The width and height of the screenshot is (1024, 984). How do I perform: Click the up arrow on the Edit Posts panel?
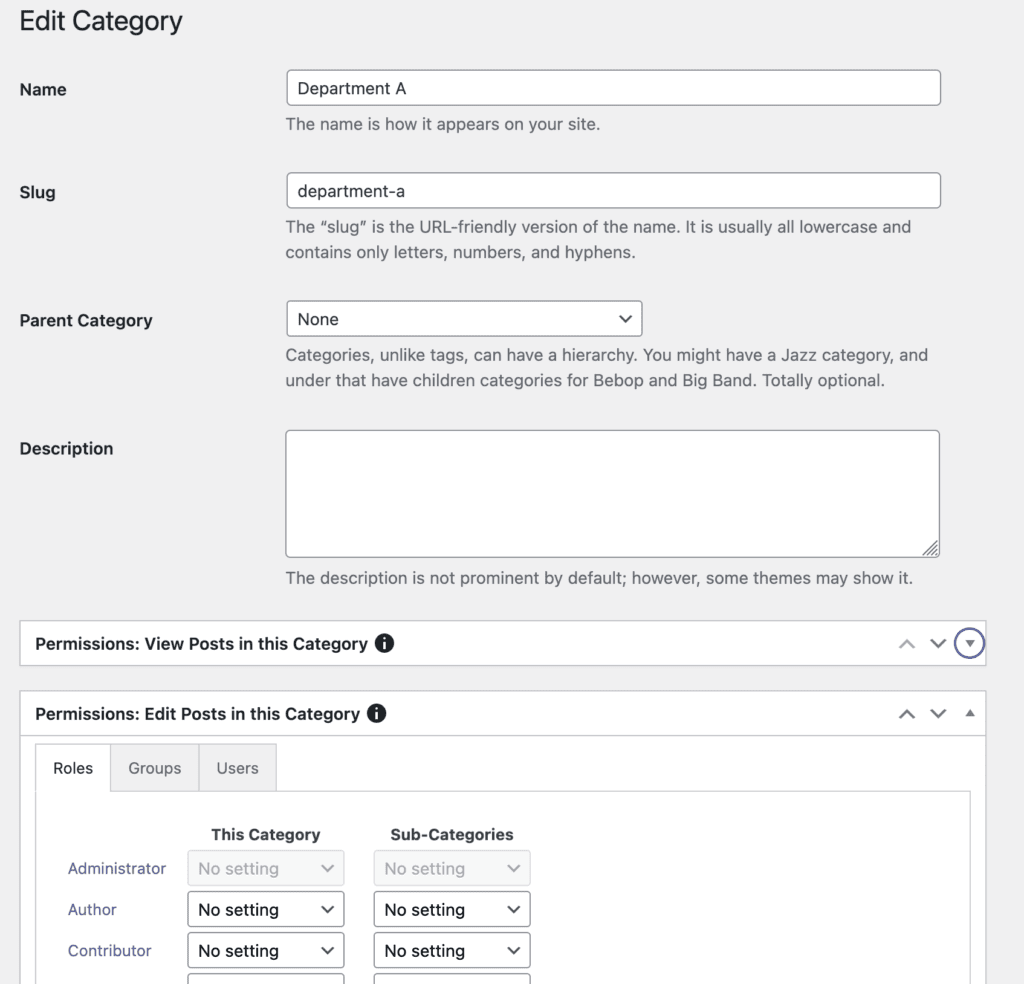(x=907, y=713)
